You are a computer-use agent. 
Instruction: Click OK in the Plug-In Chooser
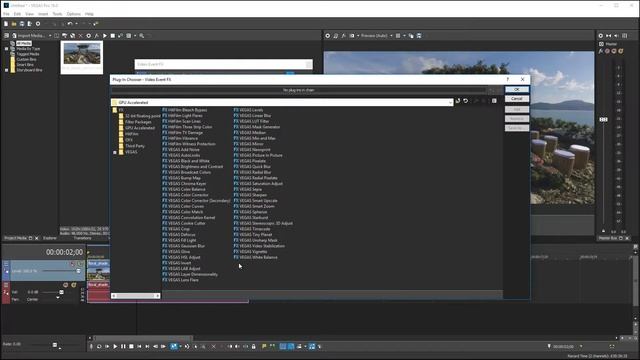point(517,89)
